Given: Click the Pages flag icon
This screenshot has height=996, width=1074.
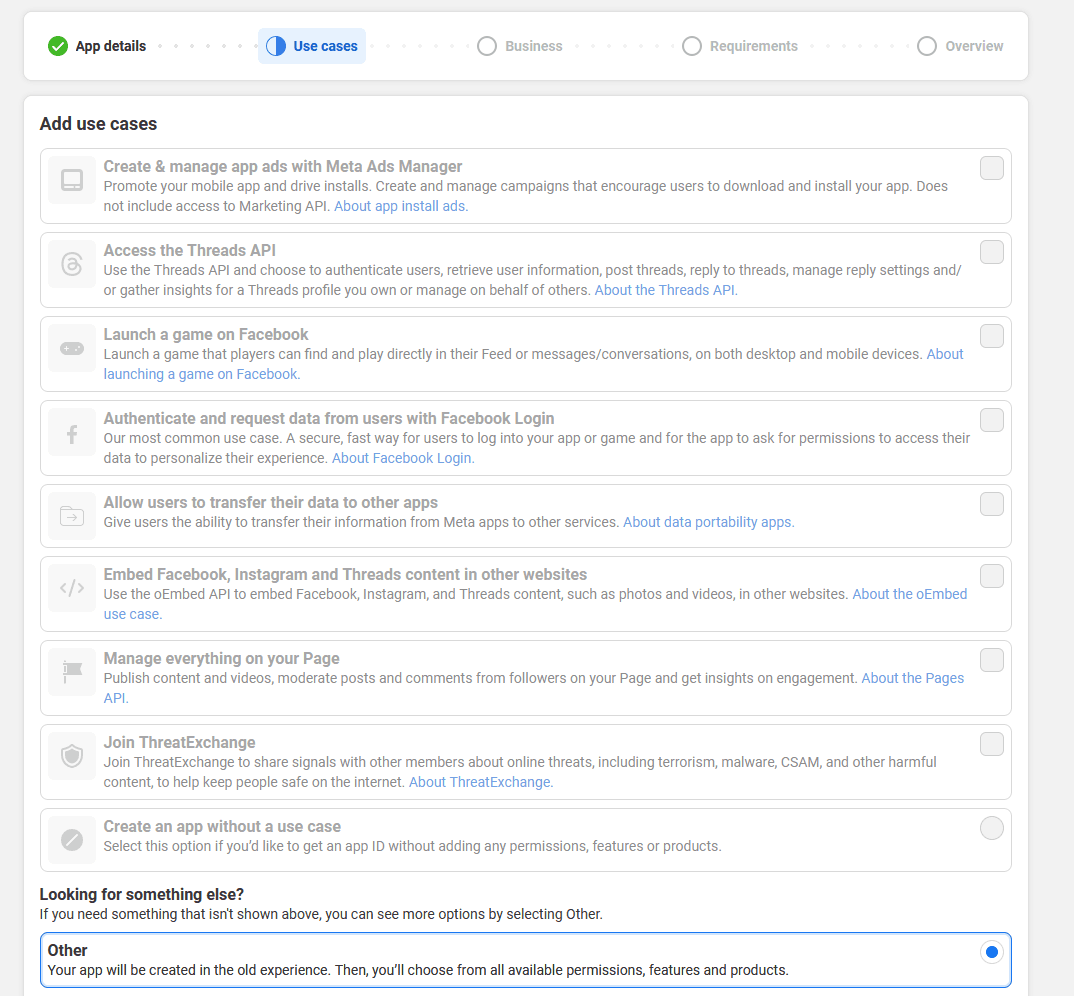Looking at the screenshot, I should pos(71,672).
